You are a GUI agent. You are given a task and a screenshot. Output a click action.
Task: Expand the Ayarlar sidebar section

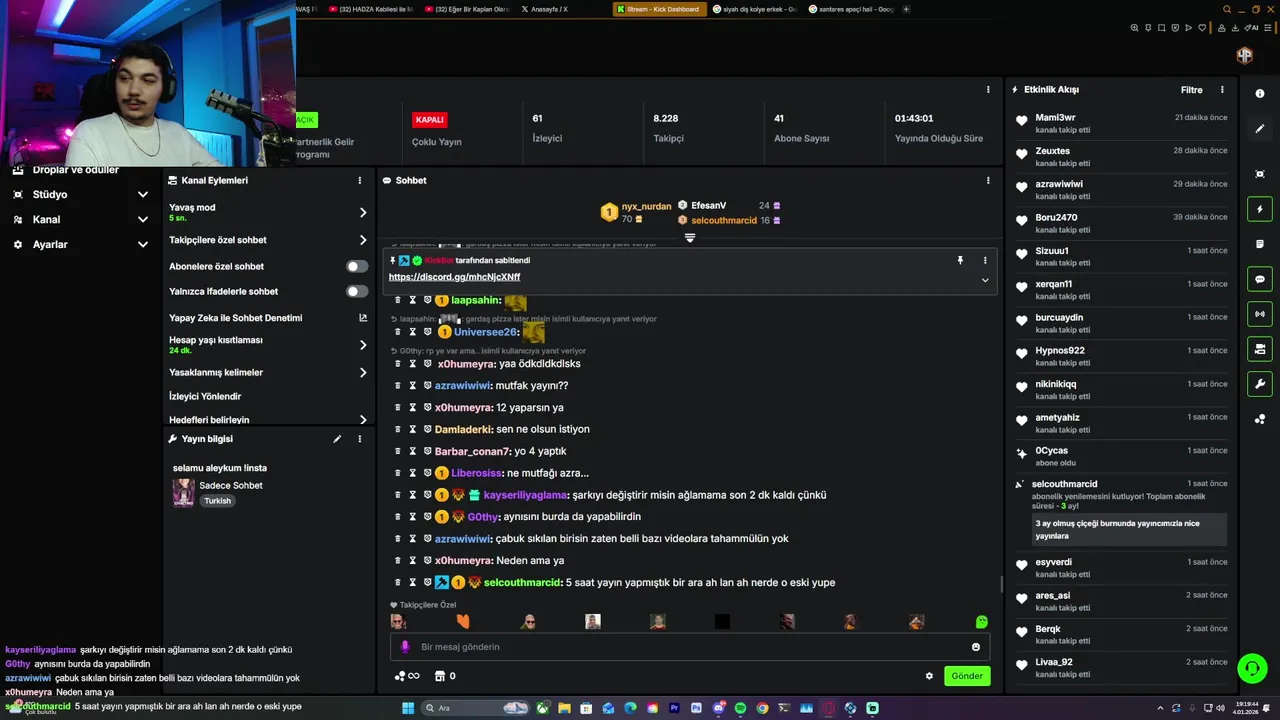pos(142,244)
